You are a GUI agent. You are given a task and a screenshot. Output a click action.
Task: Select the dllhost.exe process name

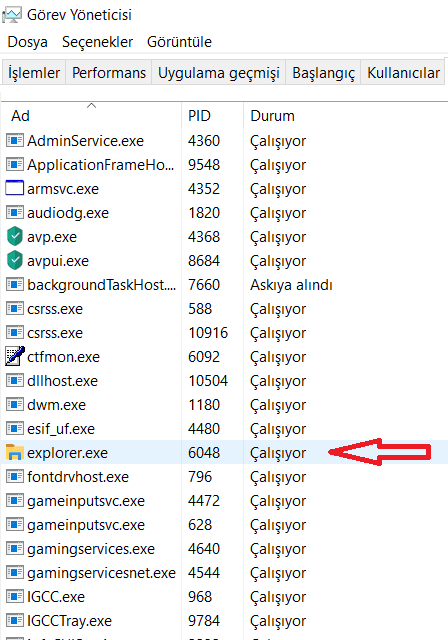point(62,381)
